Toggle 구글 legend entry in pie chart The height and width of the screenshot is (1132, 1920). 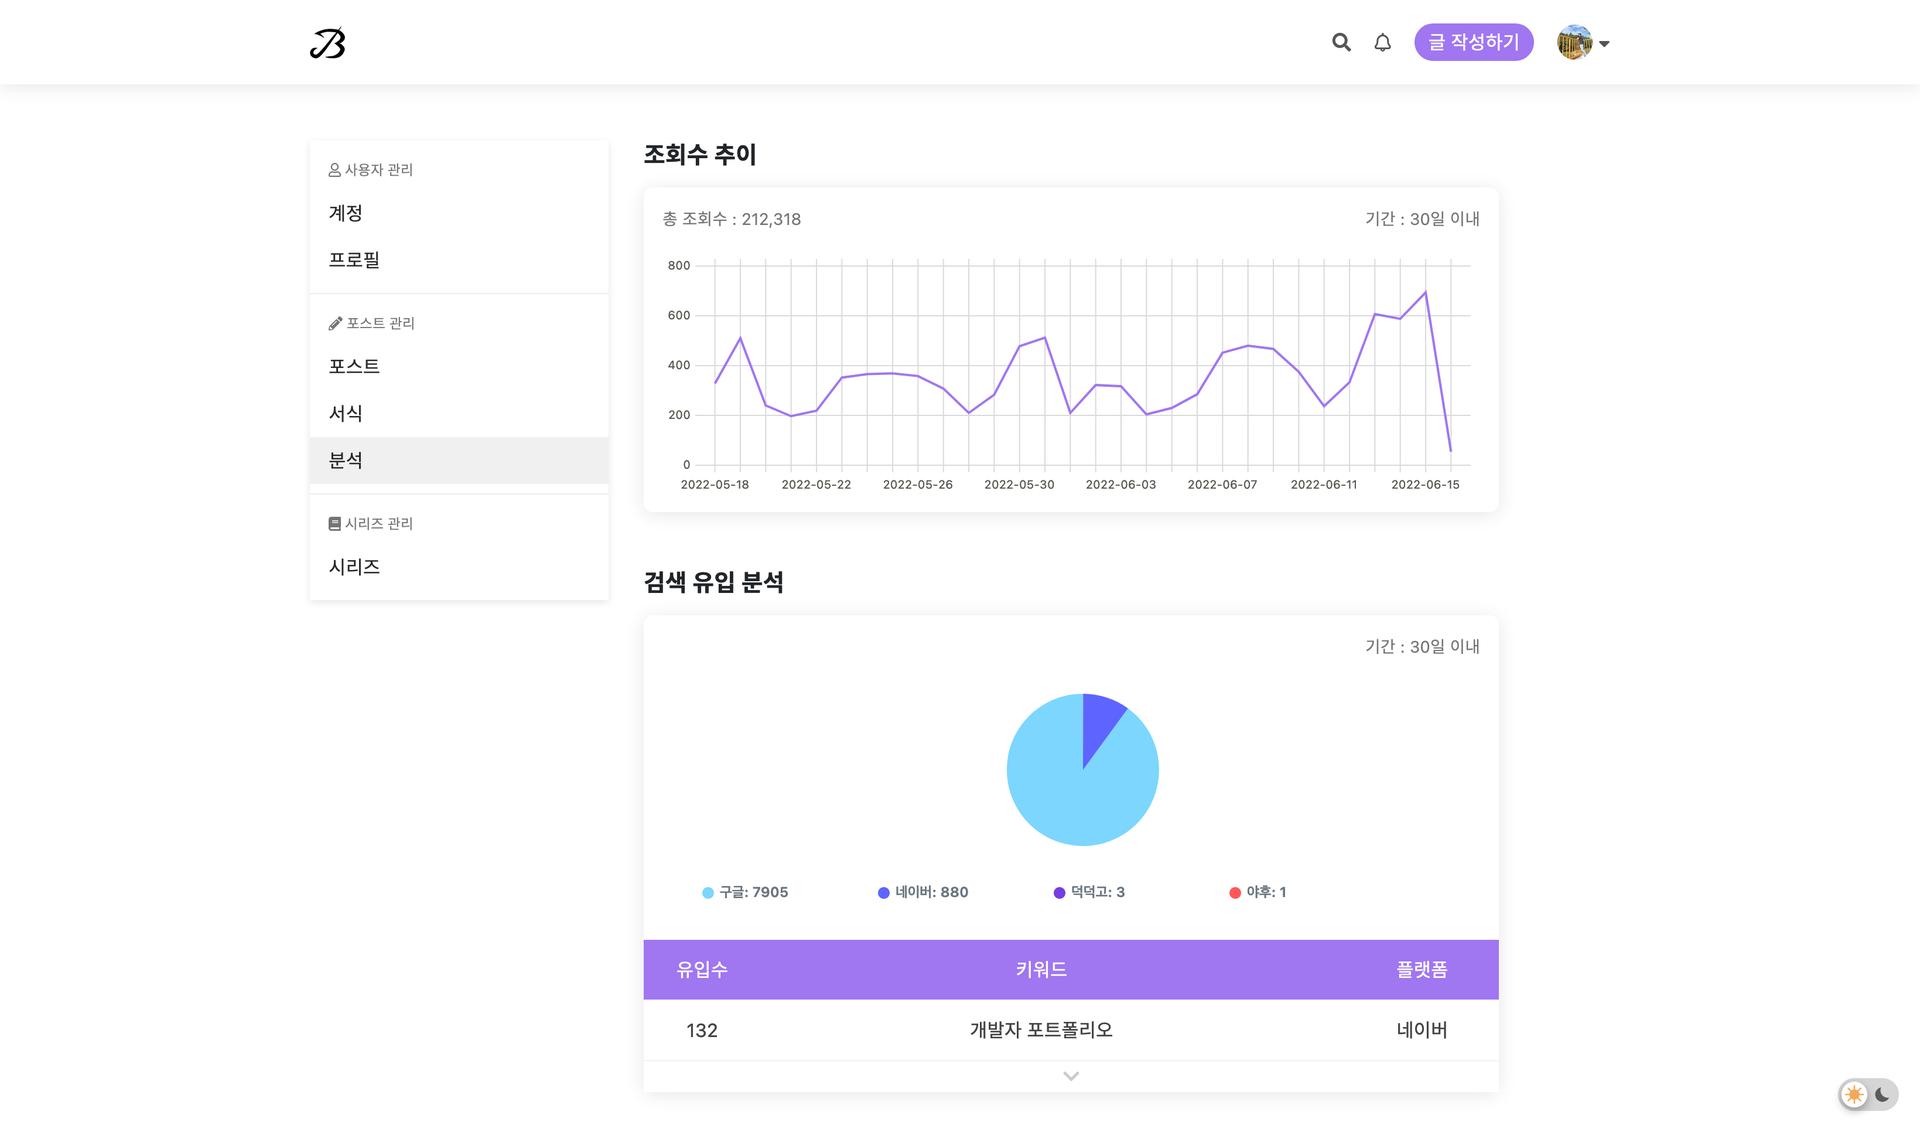pyautogui.click(x=745, y=892)
